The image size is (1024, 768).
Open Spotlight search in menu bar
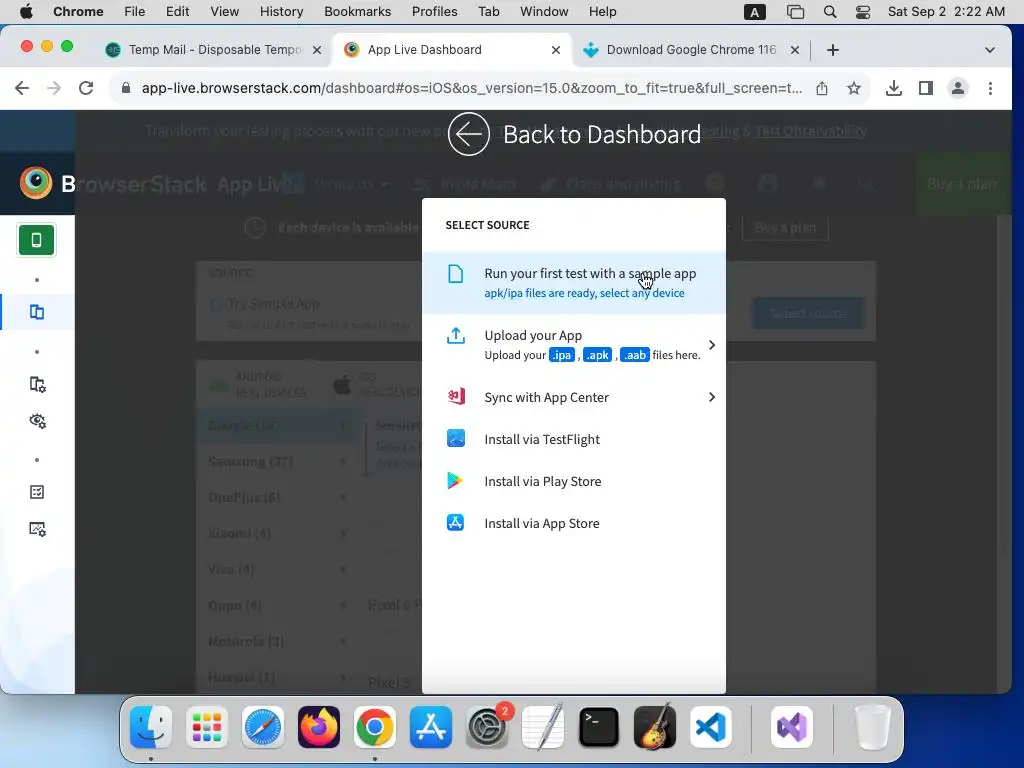[829, 11]
